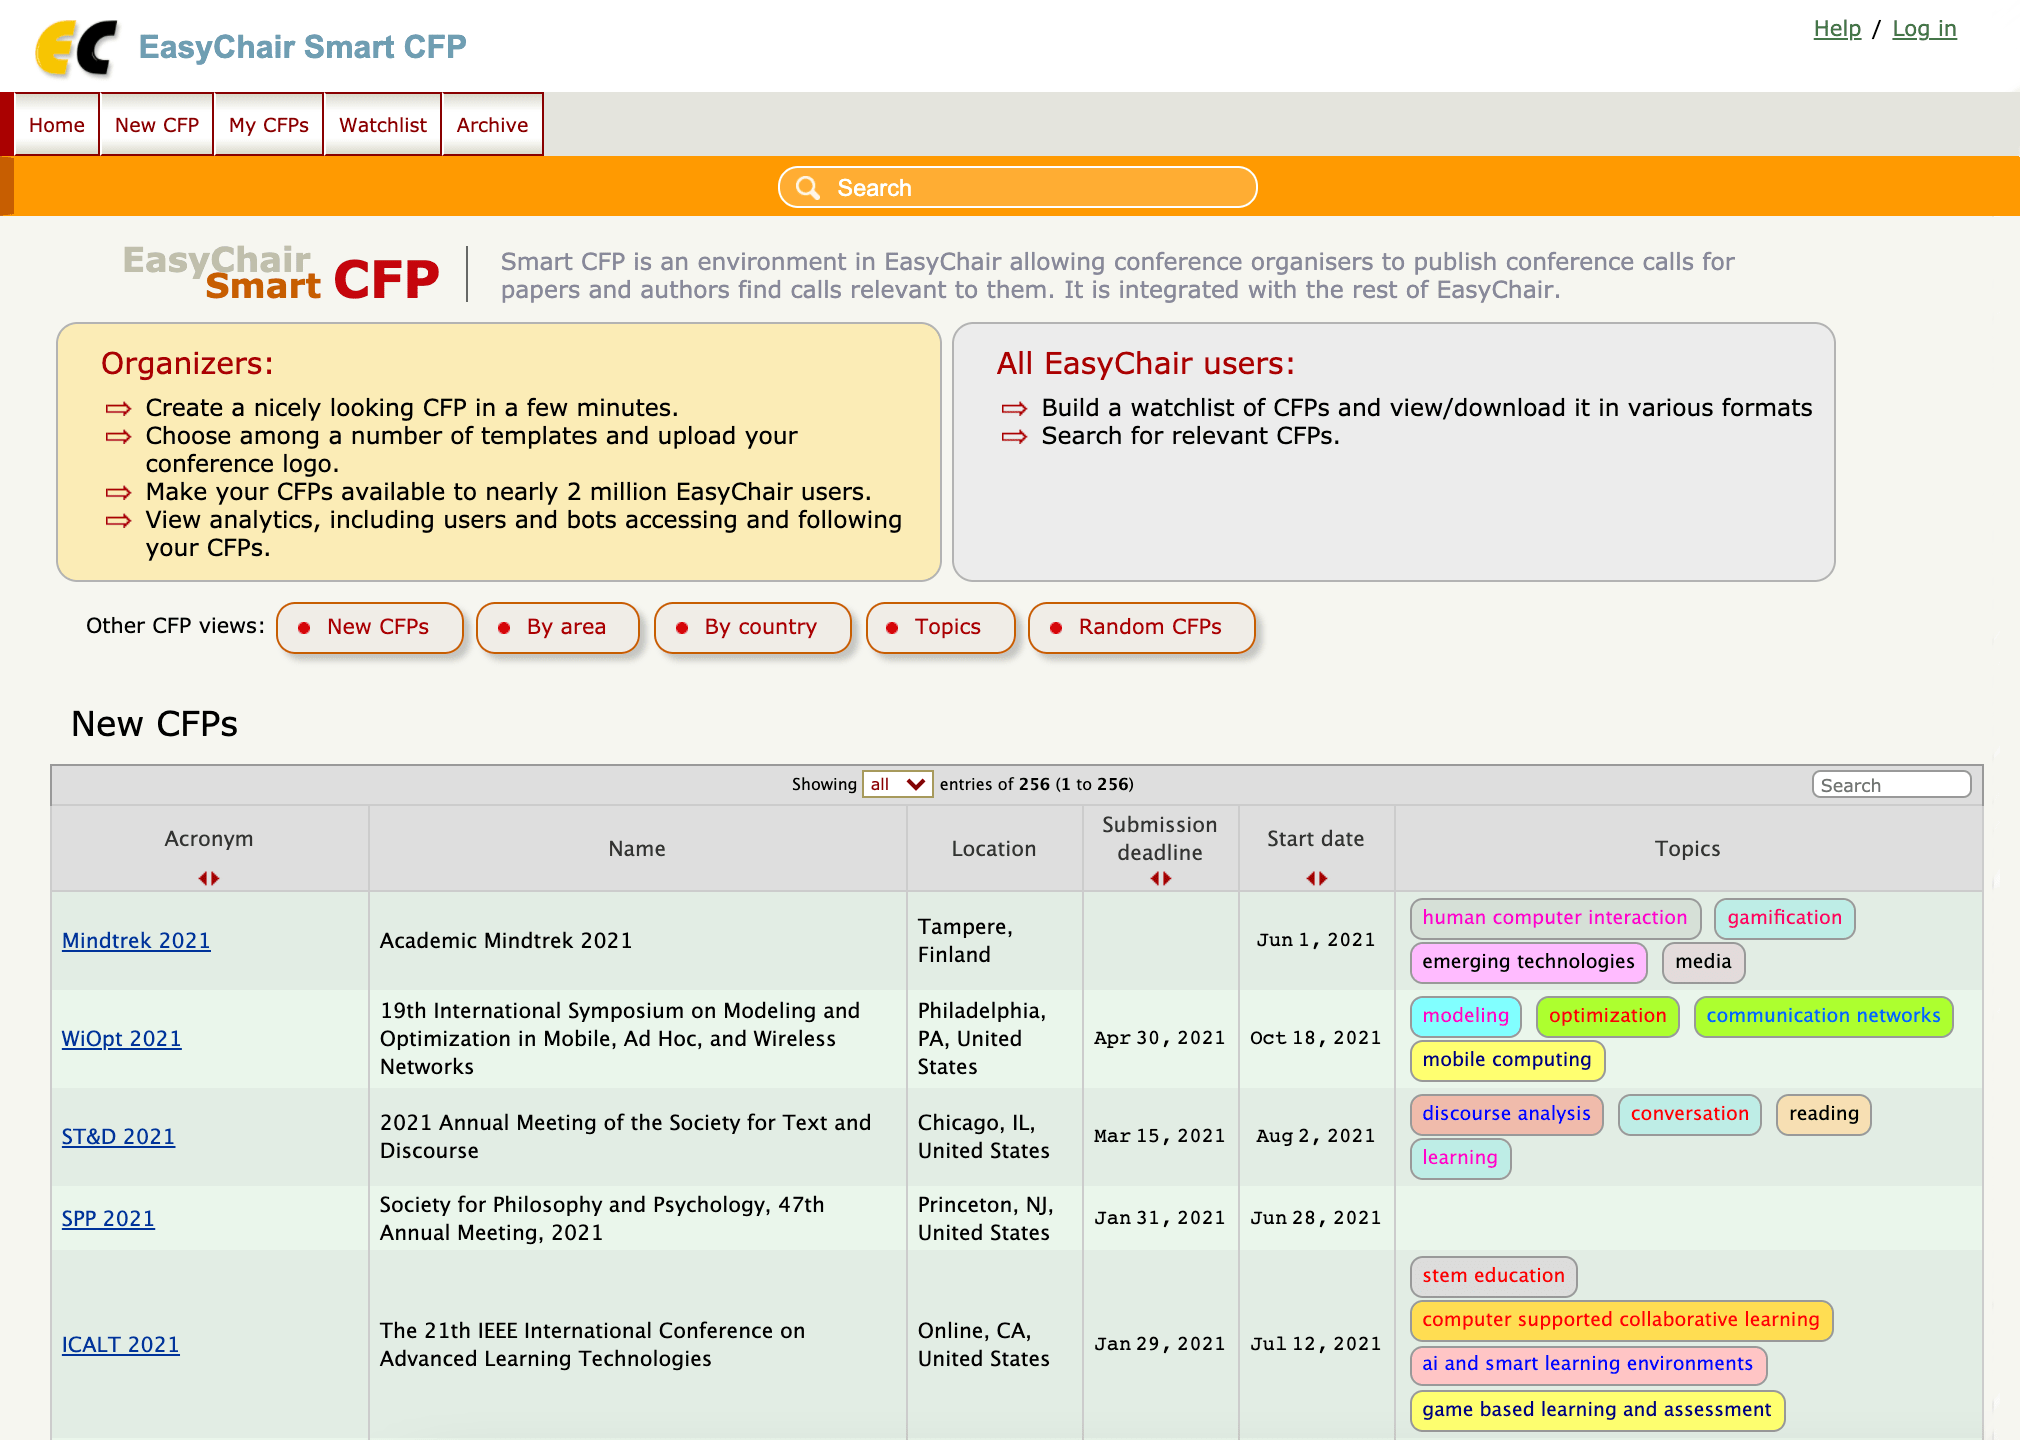2020x1440 pixels.
Task: Select the New CFP tab
Action: point(157,125)
